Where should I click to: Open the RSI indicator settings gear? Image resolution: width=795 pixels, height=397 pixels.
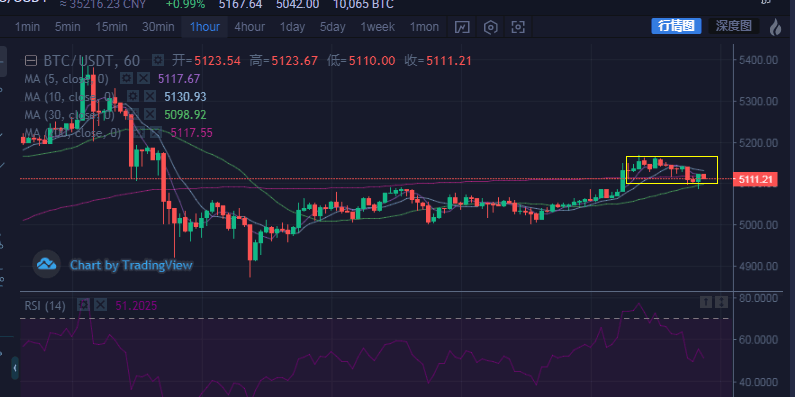(x=83, y=305)
